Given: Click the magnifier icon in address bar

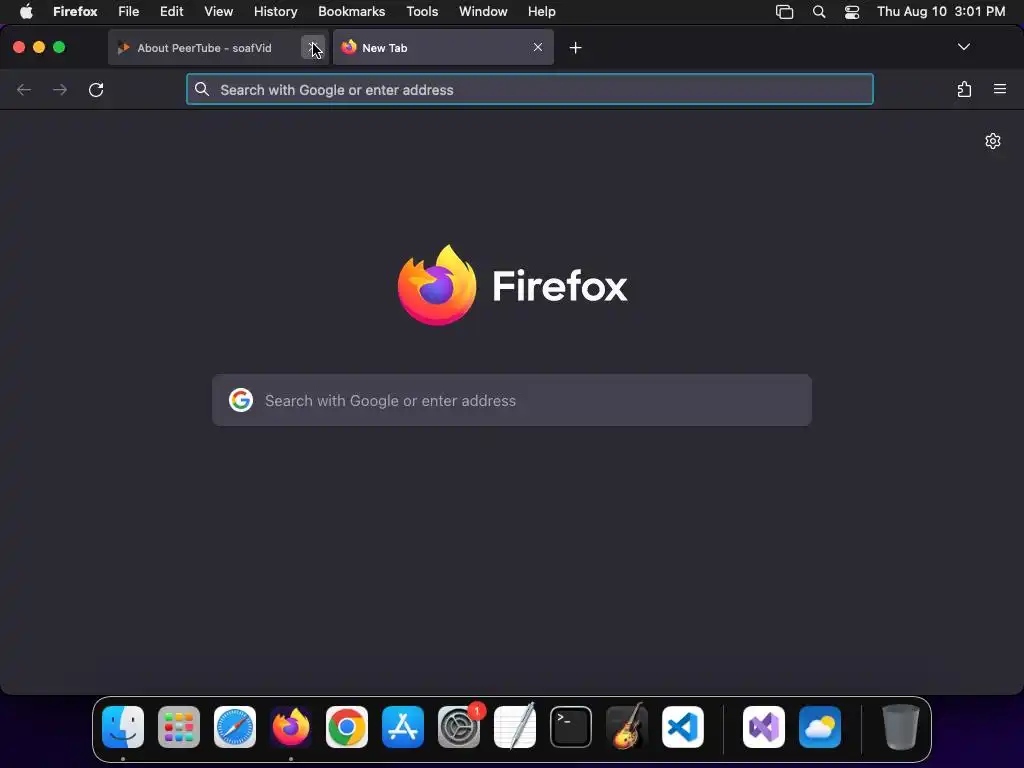Looking at the screenshot, I should pyautogui.click(x=202, y=89).
